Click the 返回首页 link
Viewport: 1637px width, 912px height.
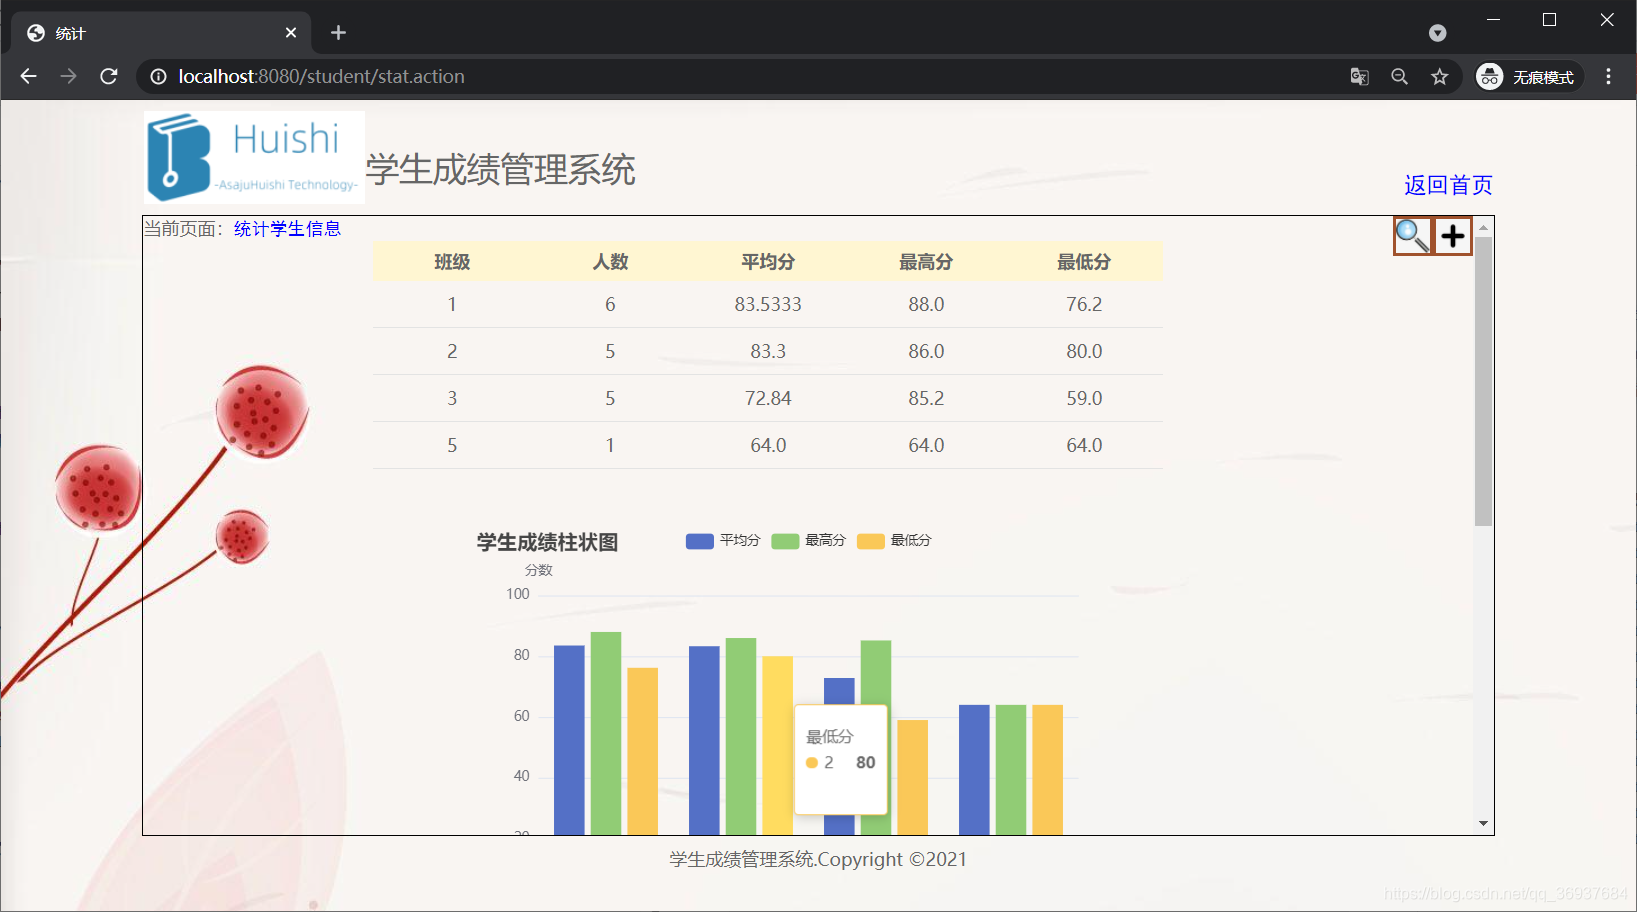1448,185
